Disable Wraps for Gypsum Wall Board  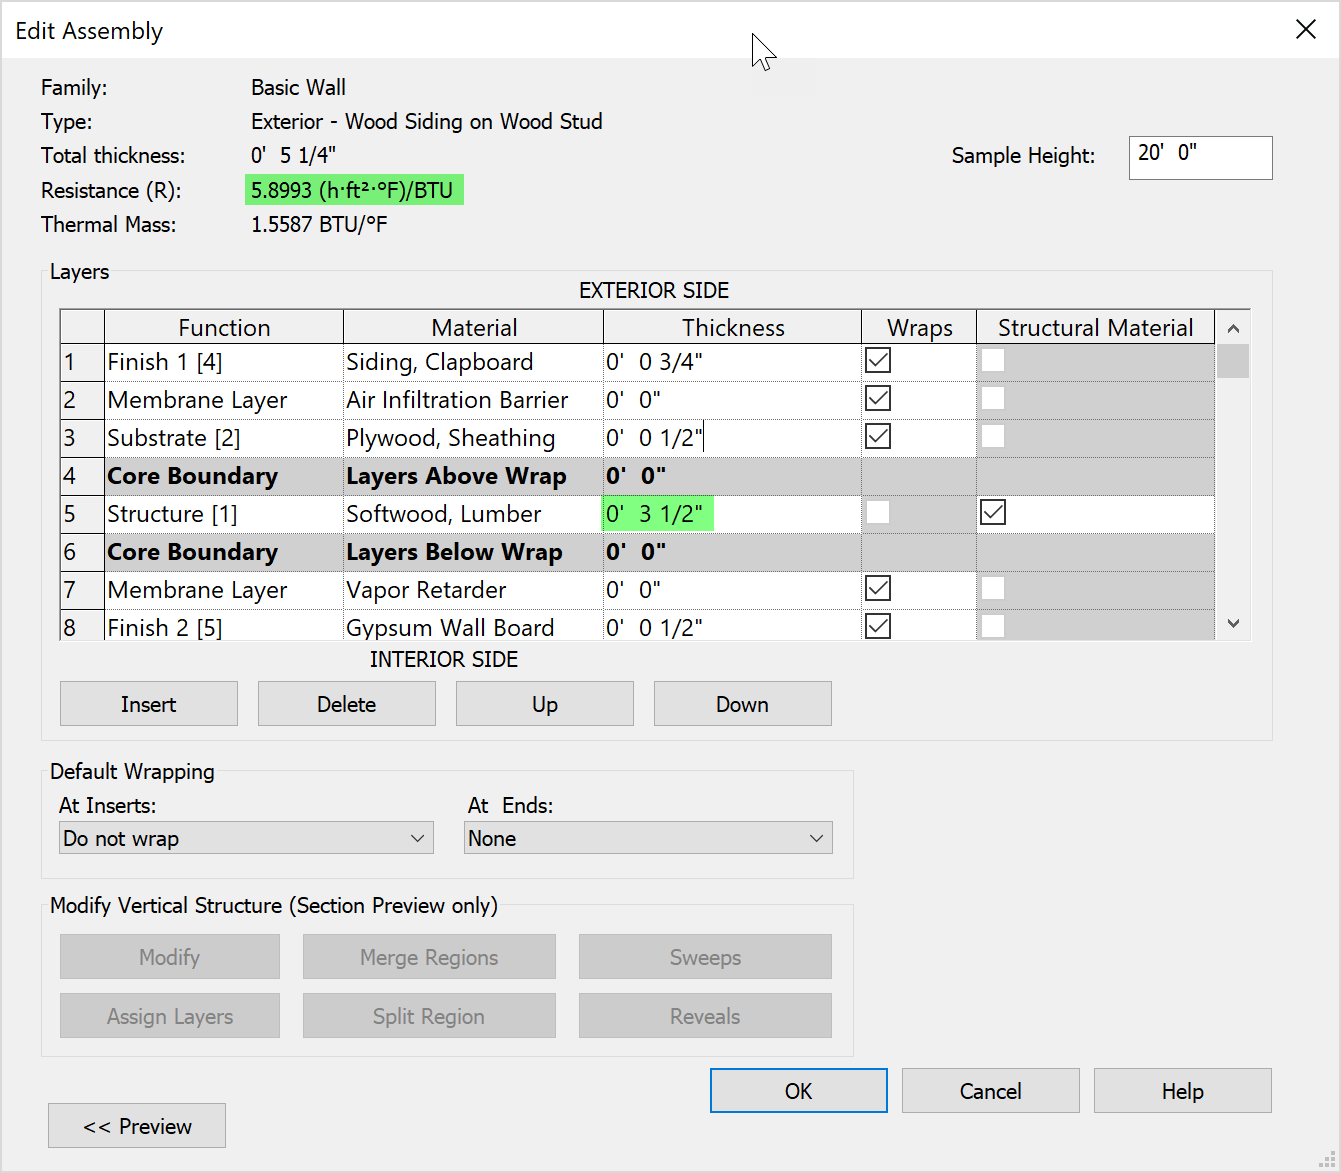[877, 625]
